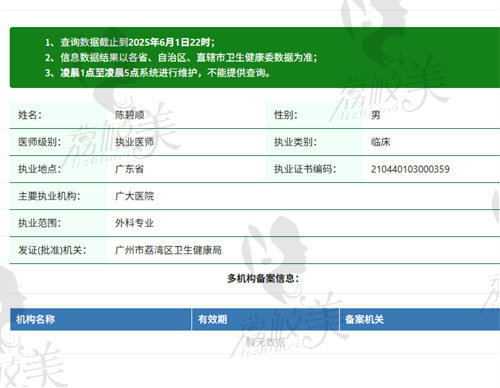Click the 暂无数据 empty table message

(266, 342)
